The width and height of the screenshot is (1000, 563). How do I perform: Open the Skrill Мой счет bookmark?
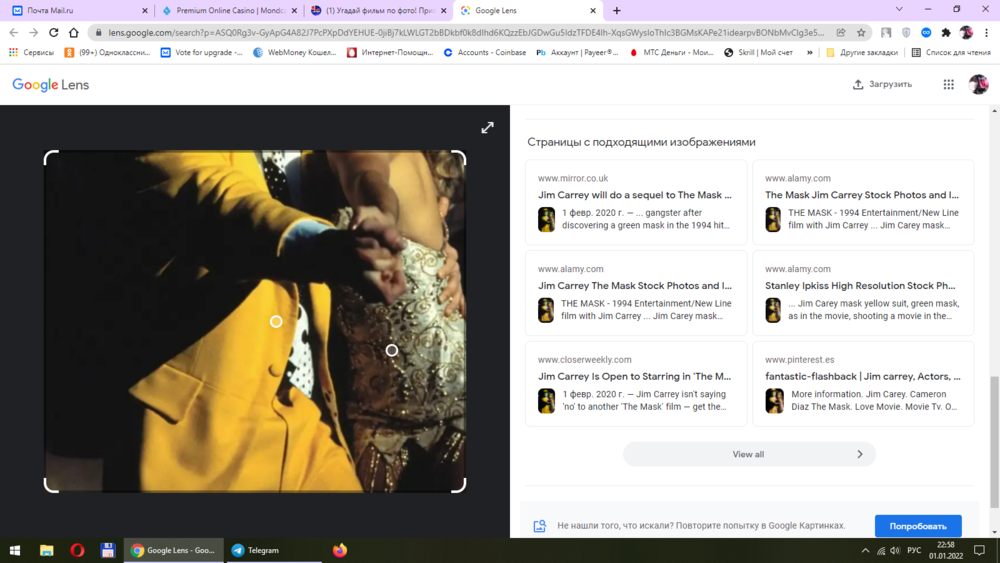(758, 52)
